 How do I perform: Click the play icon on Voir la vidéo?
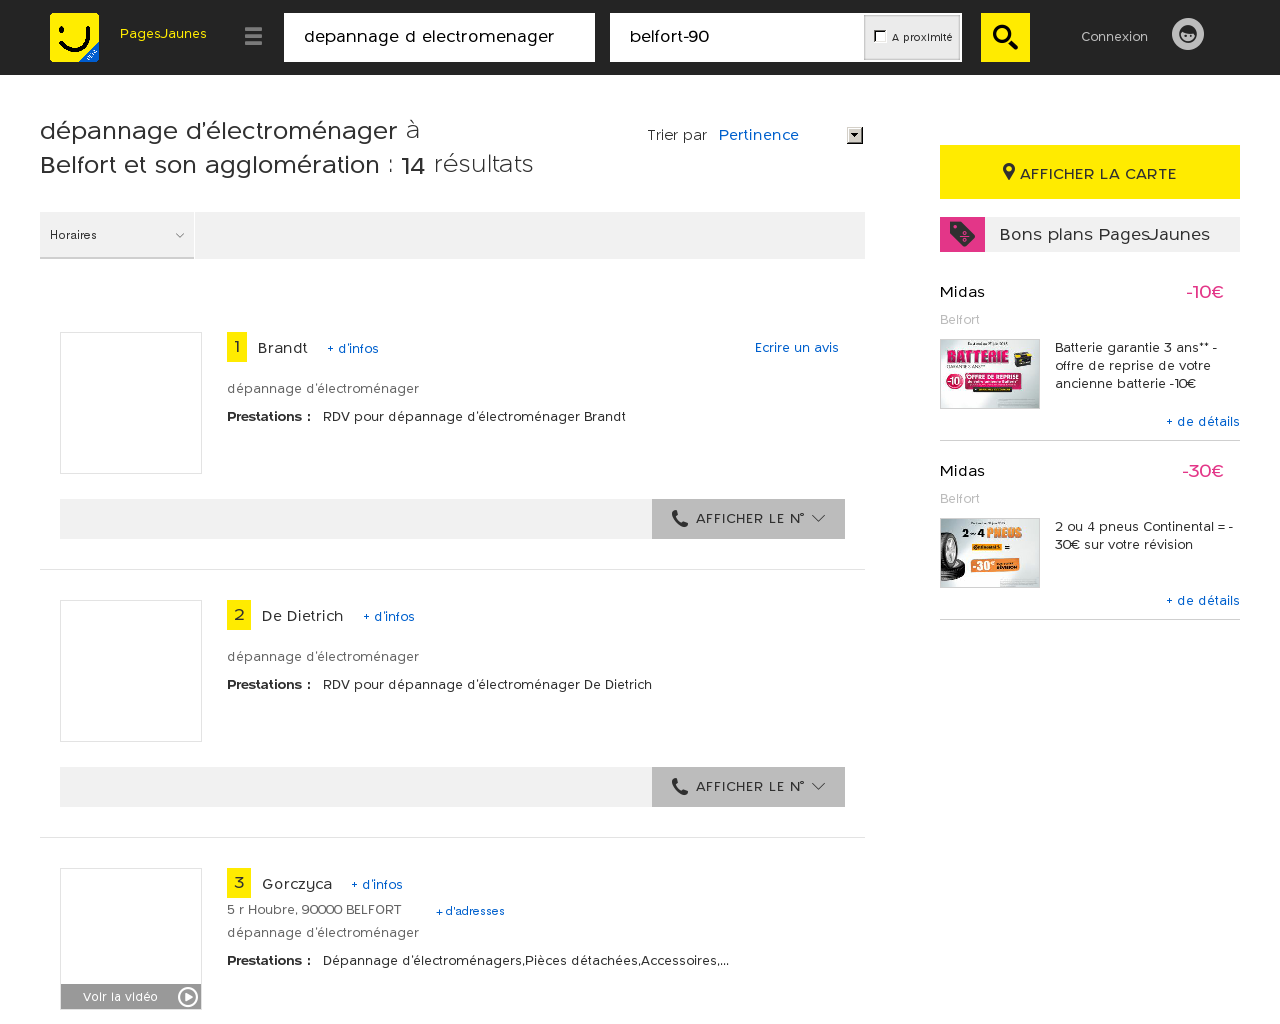(x=188, y=997)
